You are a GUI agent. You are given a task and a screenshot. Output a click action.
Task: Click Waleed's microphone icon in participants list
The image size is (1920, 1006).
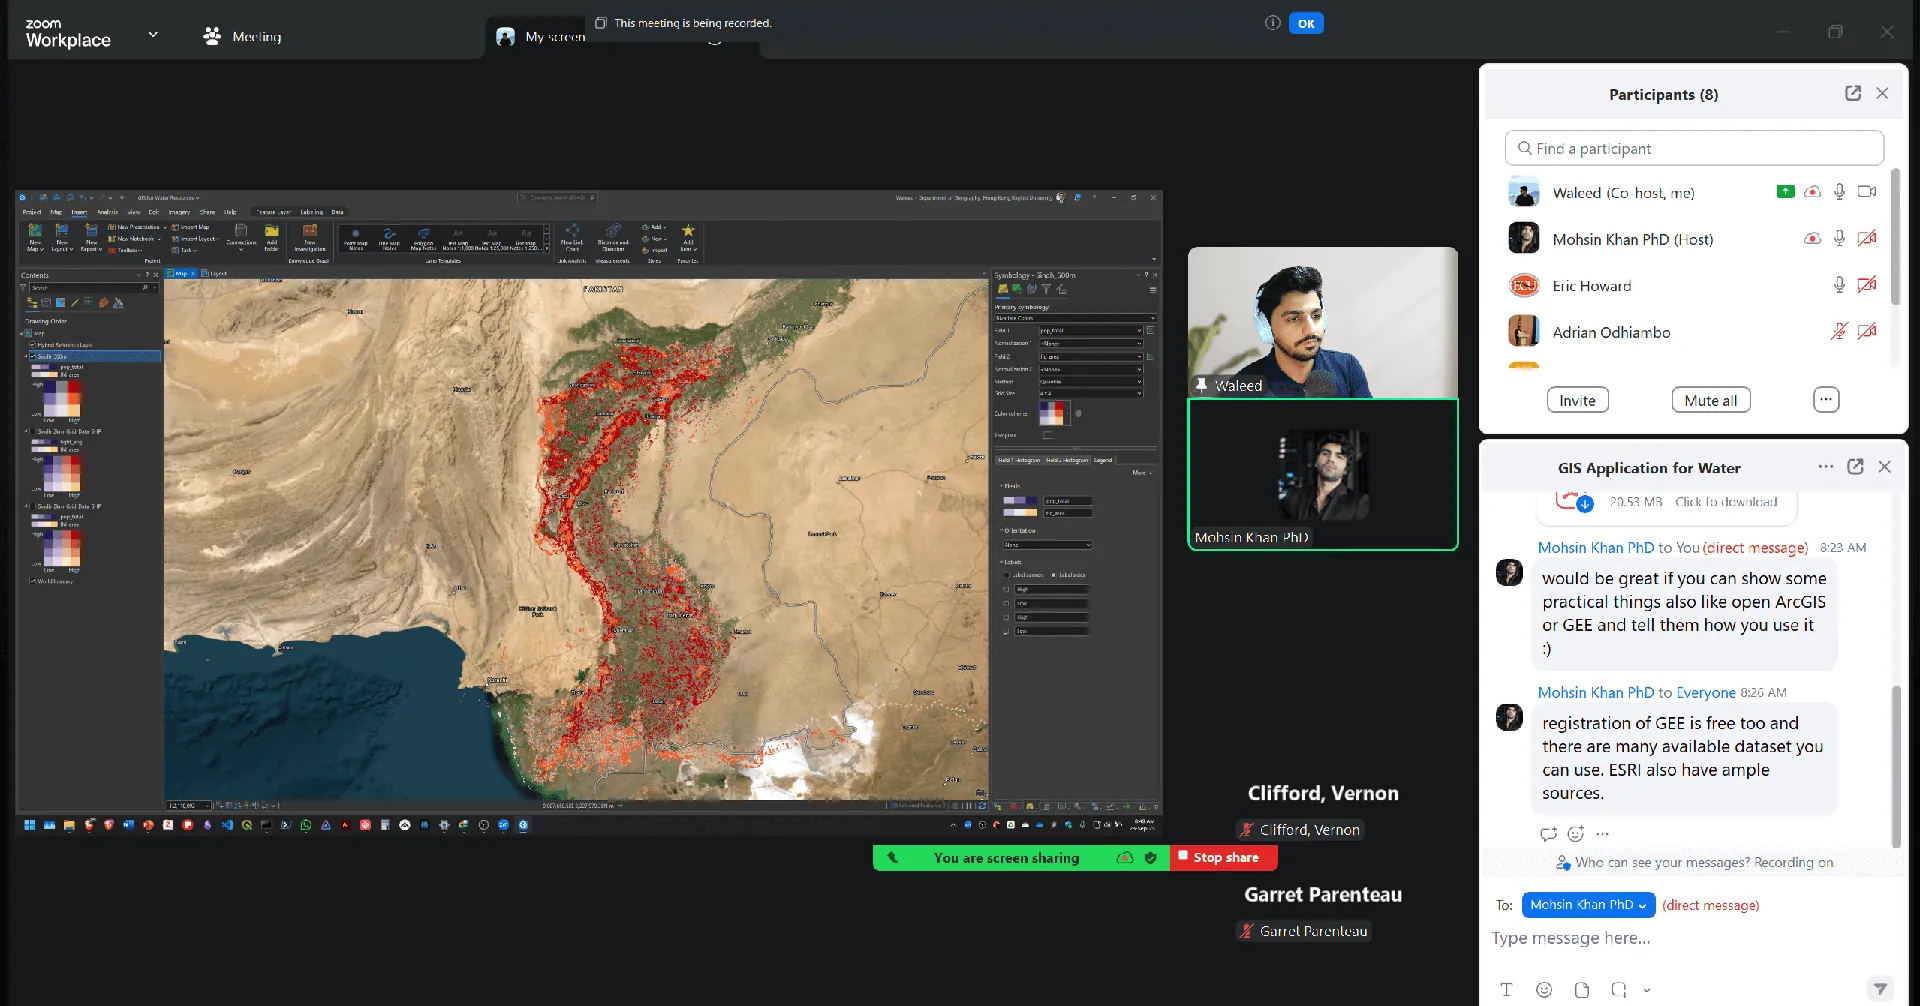point(1839,192)
